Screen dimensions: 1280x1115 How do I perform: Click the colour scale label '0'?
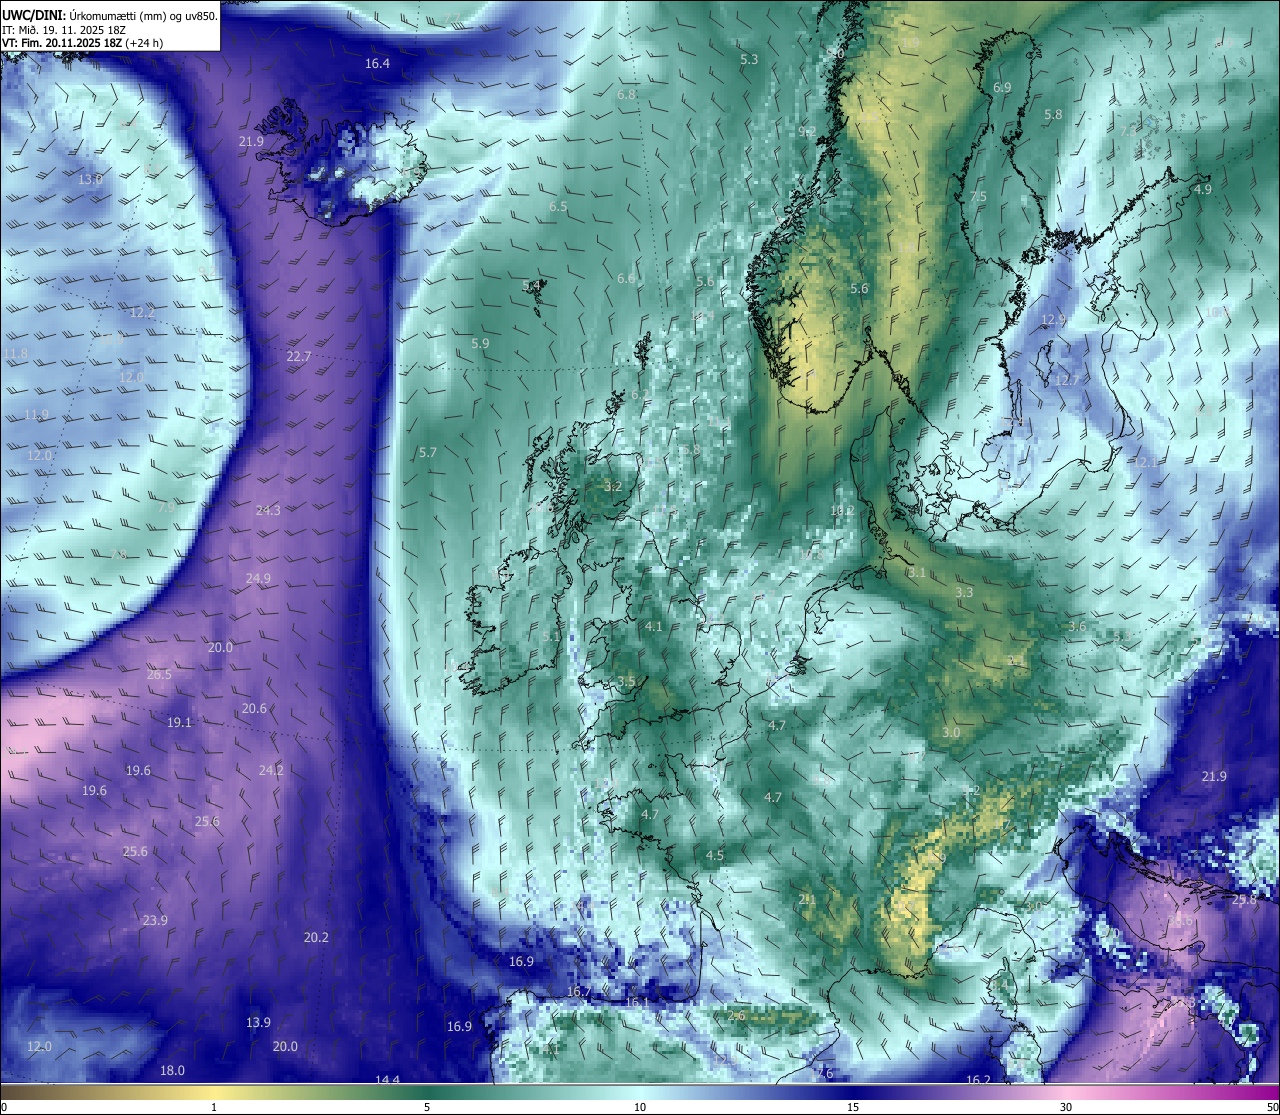point(4,1107)
